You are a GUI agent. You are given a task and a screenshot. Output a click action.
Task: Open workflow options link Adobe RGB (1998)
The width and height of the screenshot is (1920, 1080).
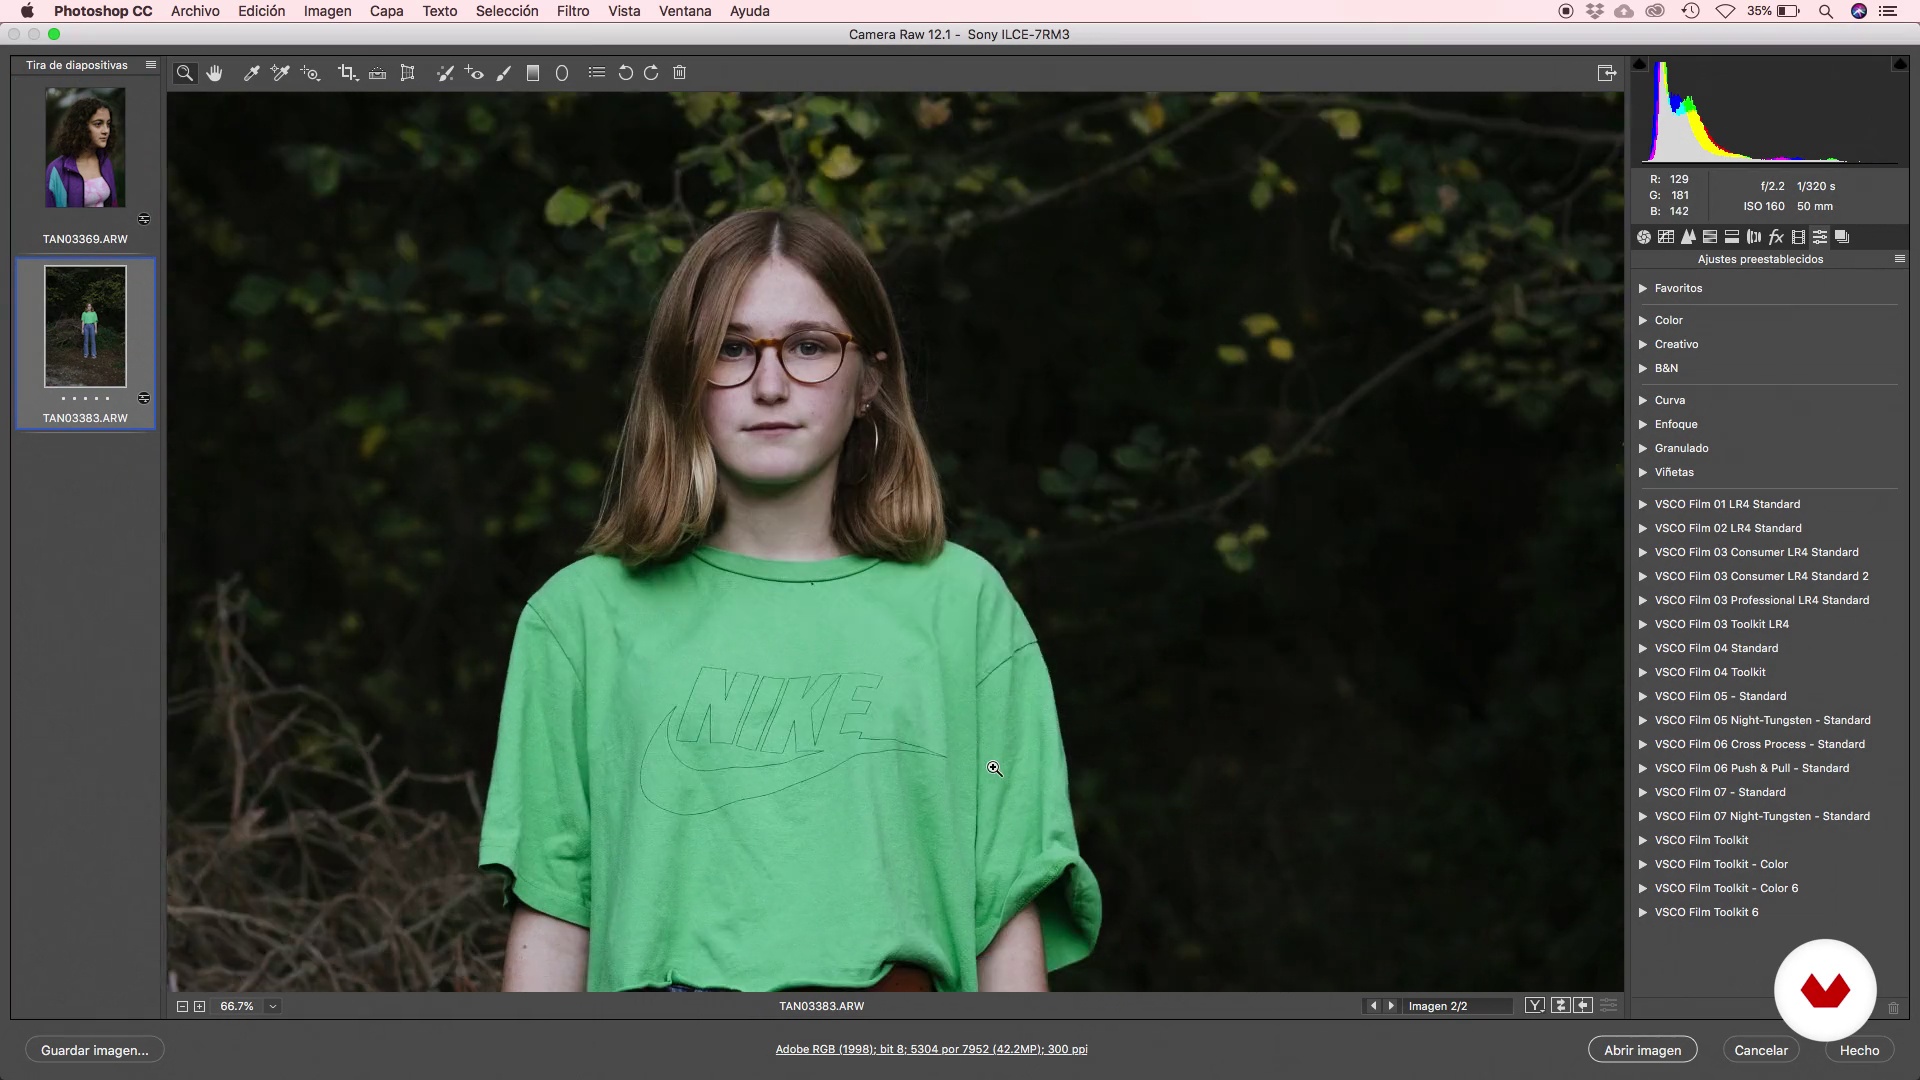pyautogui.click(x=931, y=1049)
